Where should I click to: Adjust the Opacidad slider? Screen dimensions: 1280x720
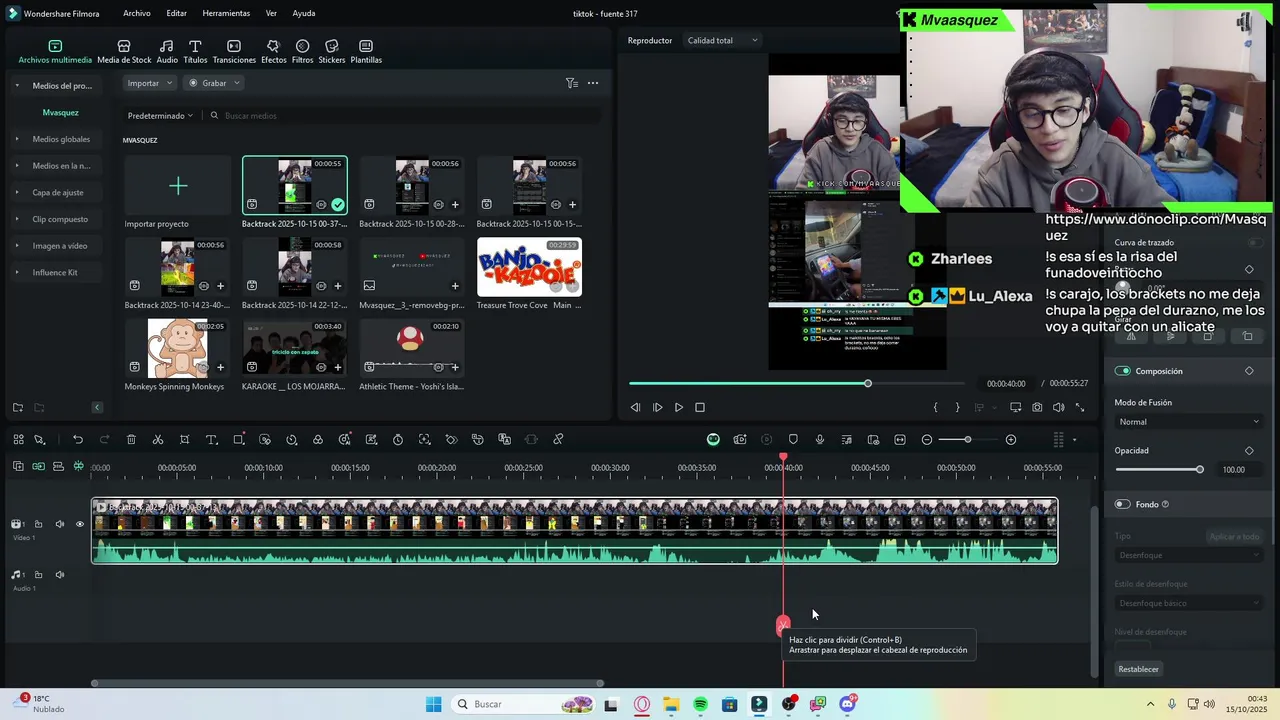[x=1160, y=470]
